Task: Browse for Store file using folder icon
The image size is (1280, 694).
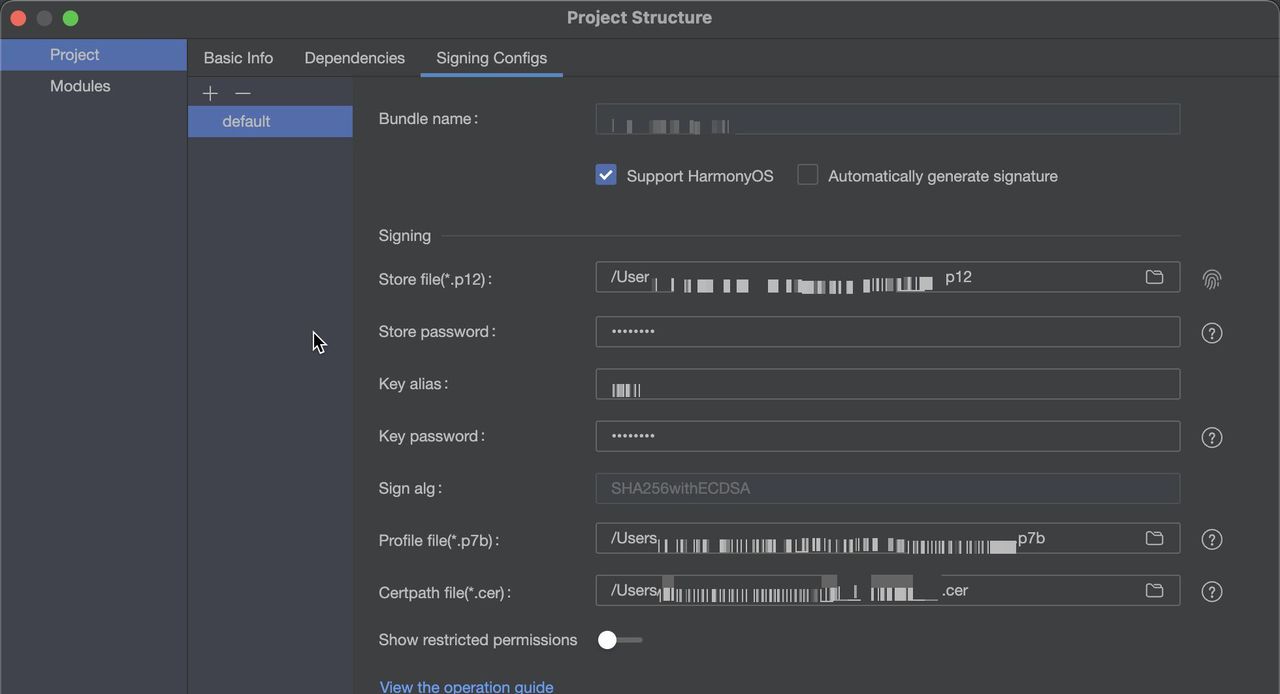Action: (1154, 277)
